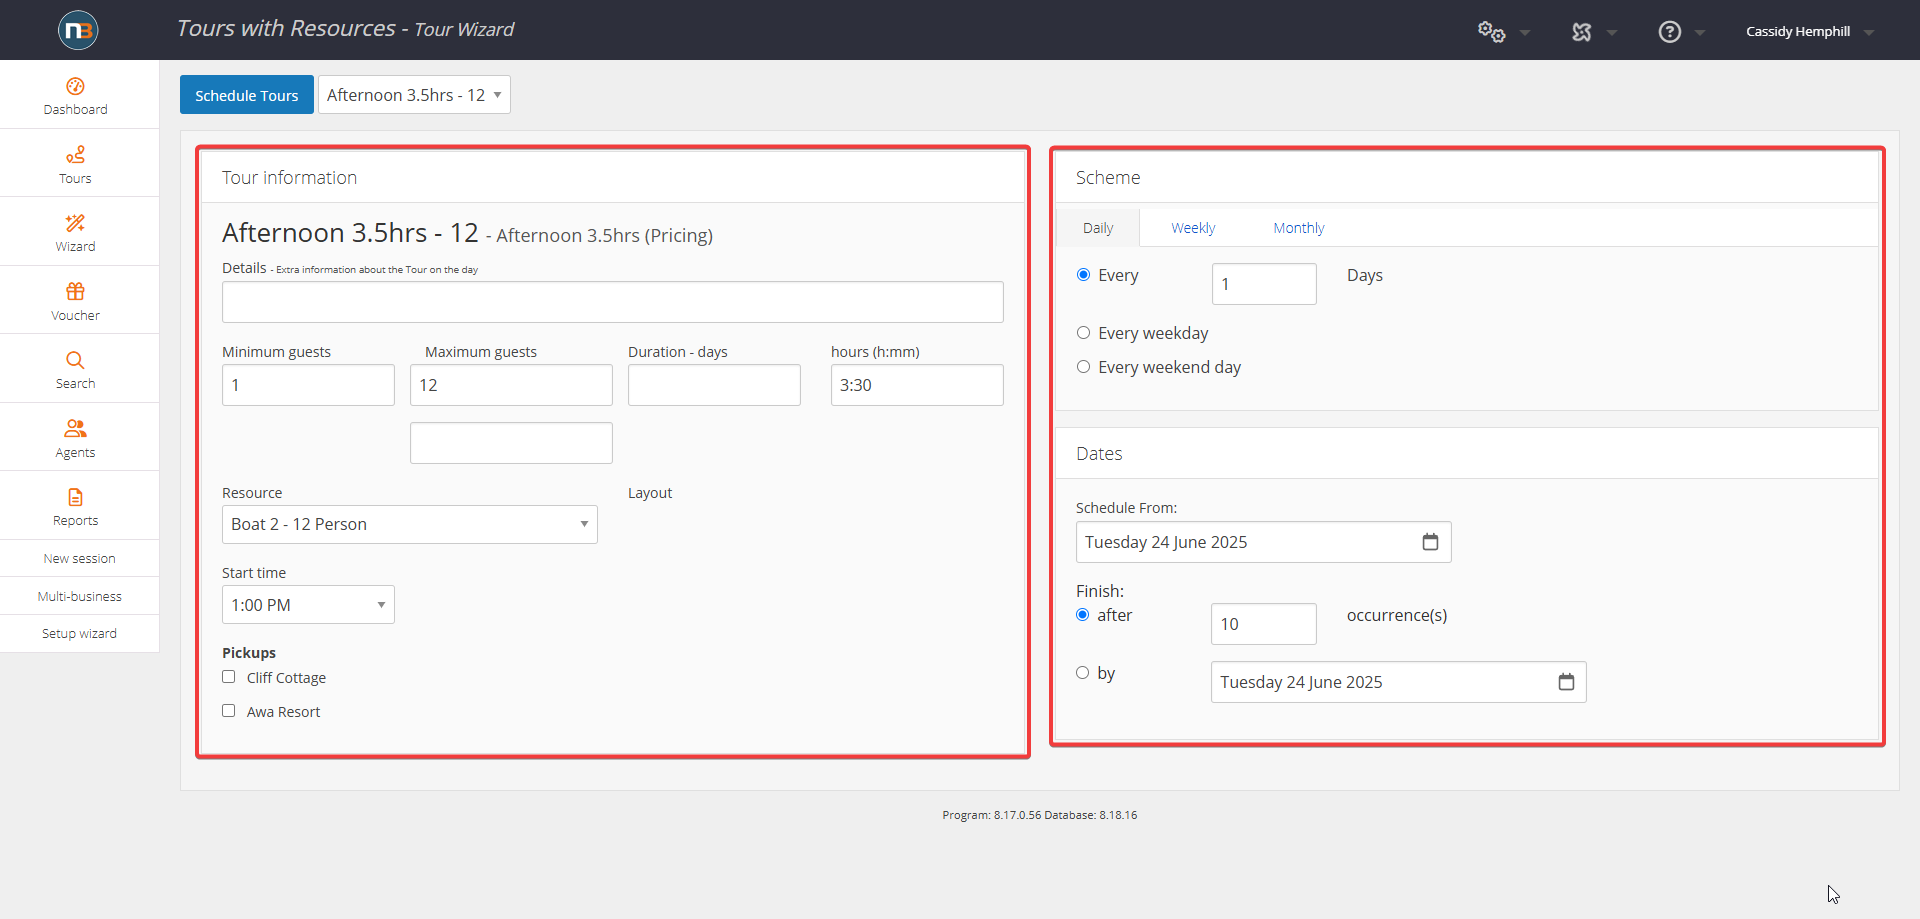Tick the Cliff Cottage pickup checkbox
Image resolution: width=1920 pixels, height=919 pixels.
coord(229,677)
